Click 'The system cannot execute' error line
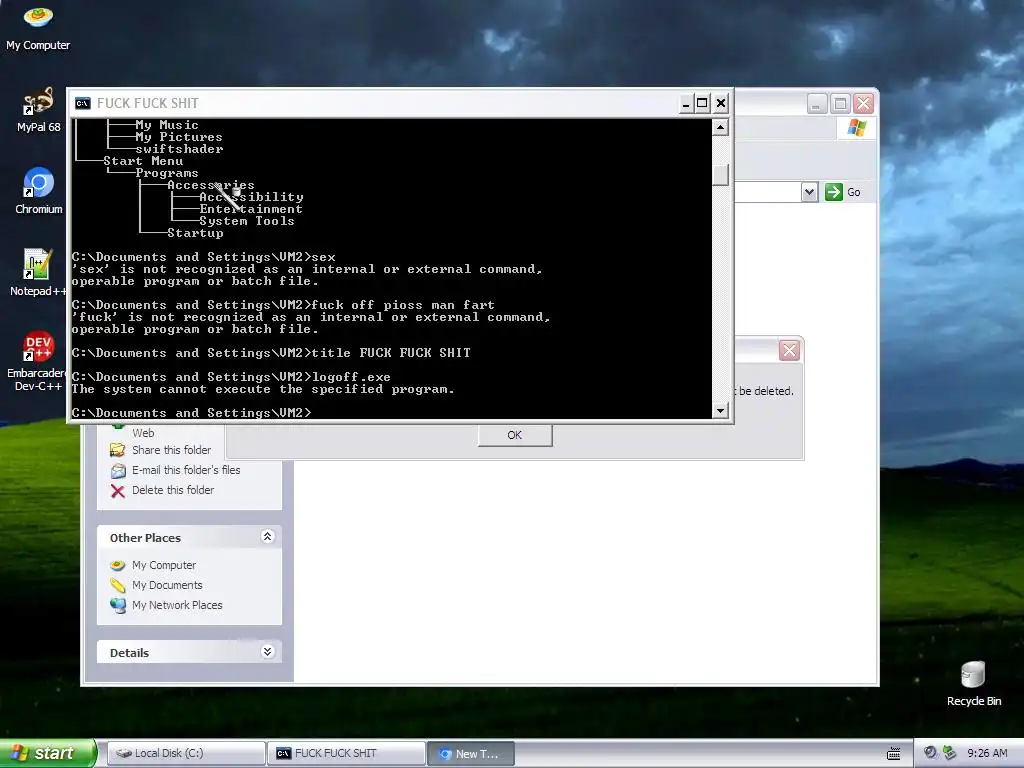This screenshot has height=768, width=1024. click(x=263, y=389)
